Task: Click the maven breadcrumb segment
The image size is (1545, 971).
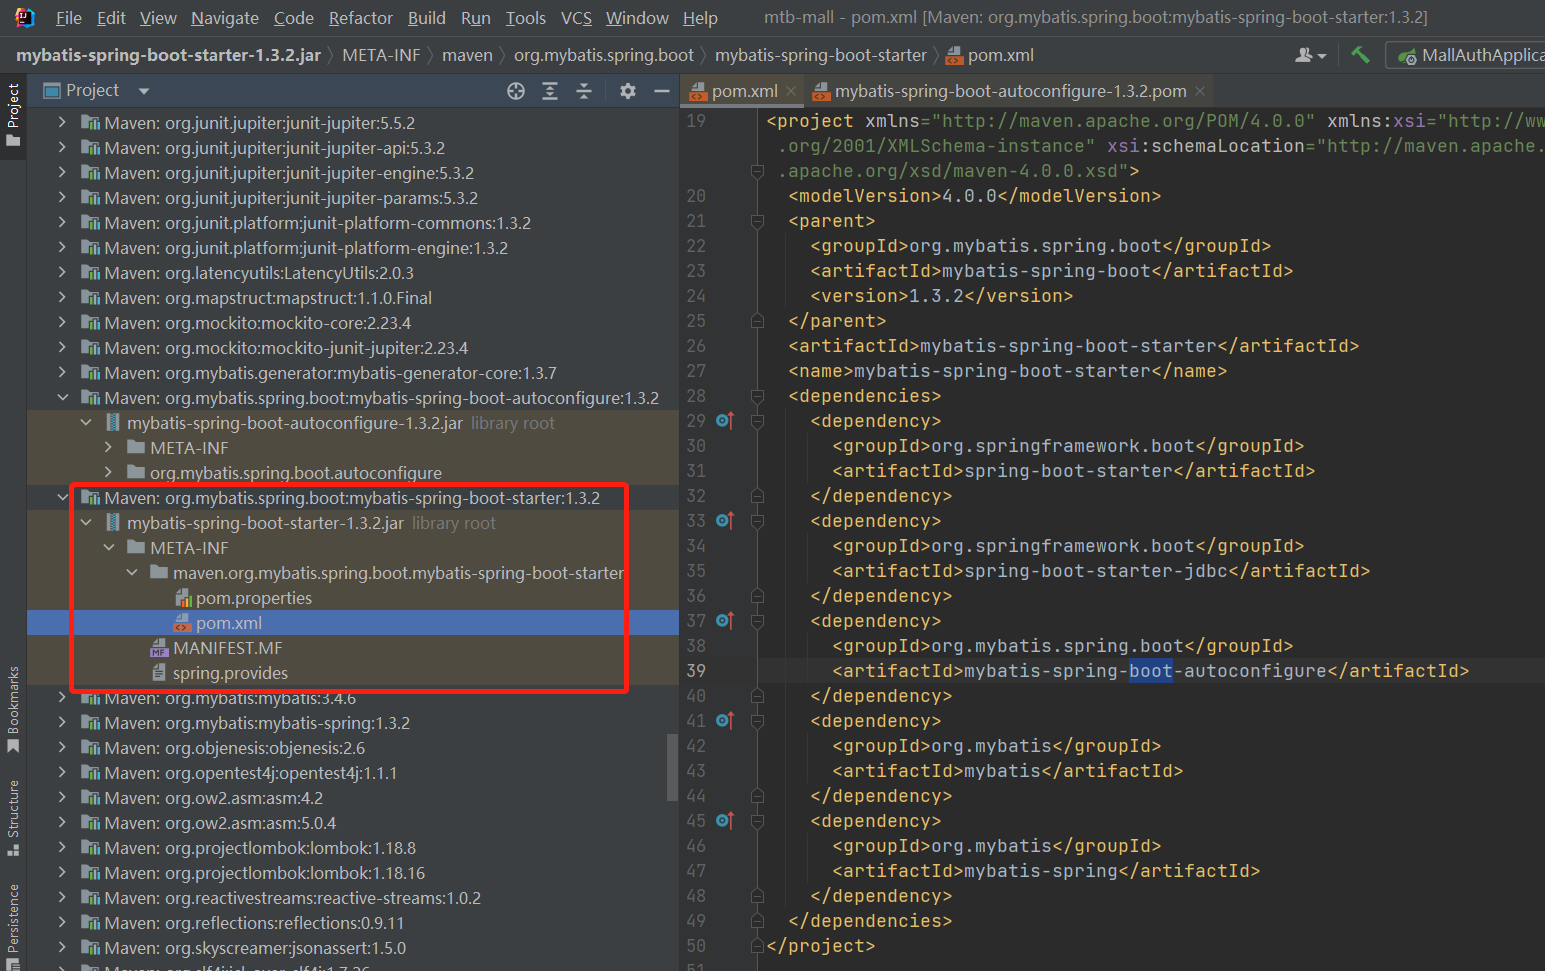Action: click(467, 55)
